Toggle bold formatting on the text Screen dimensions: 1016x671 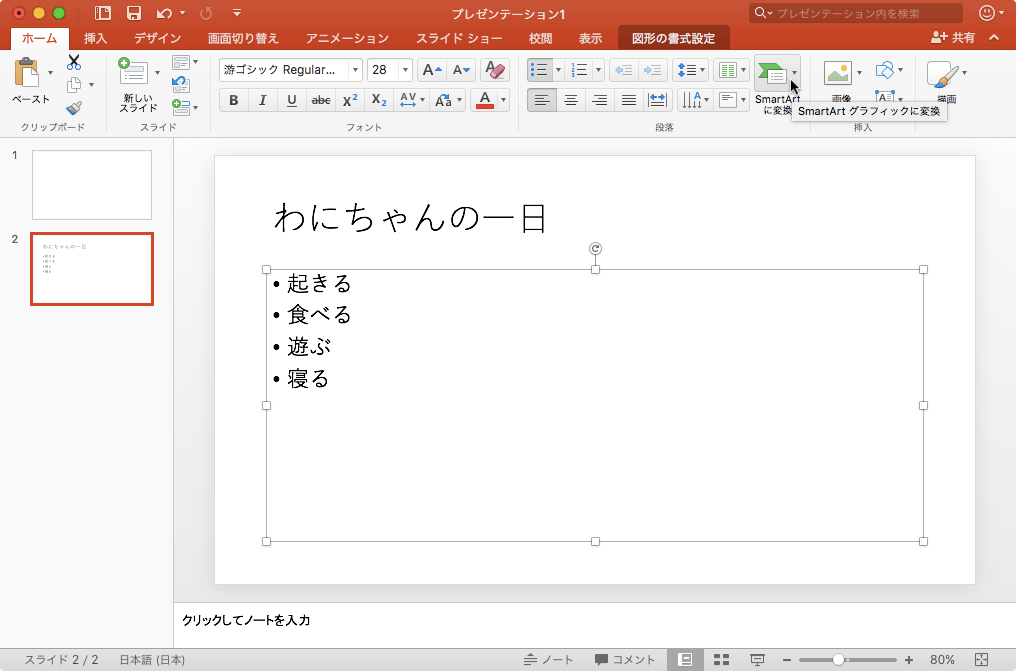[x=232, y=100]
